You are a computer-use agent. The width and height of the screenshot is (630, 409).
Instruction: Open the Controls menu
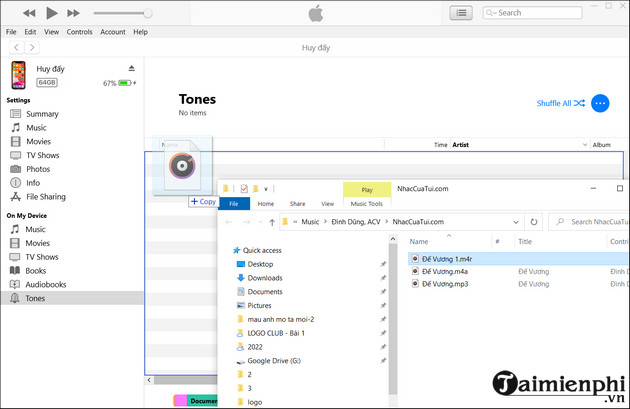pos(80,32)
